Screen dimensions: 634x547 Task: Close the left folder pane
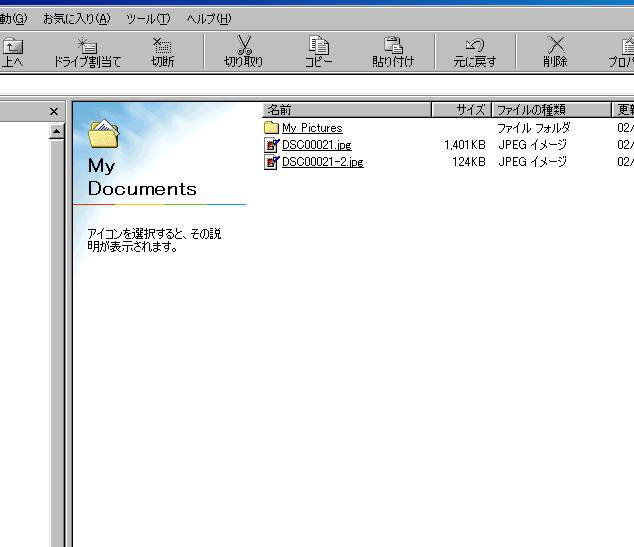(x=54, y=112)
